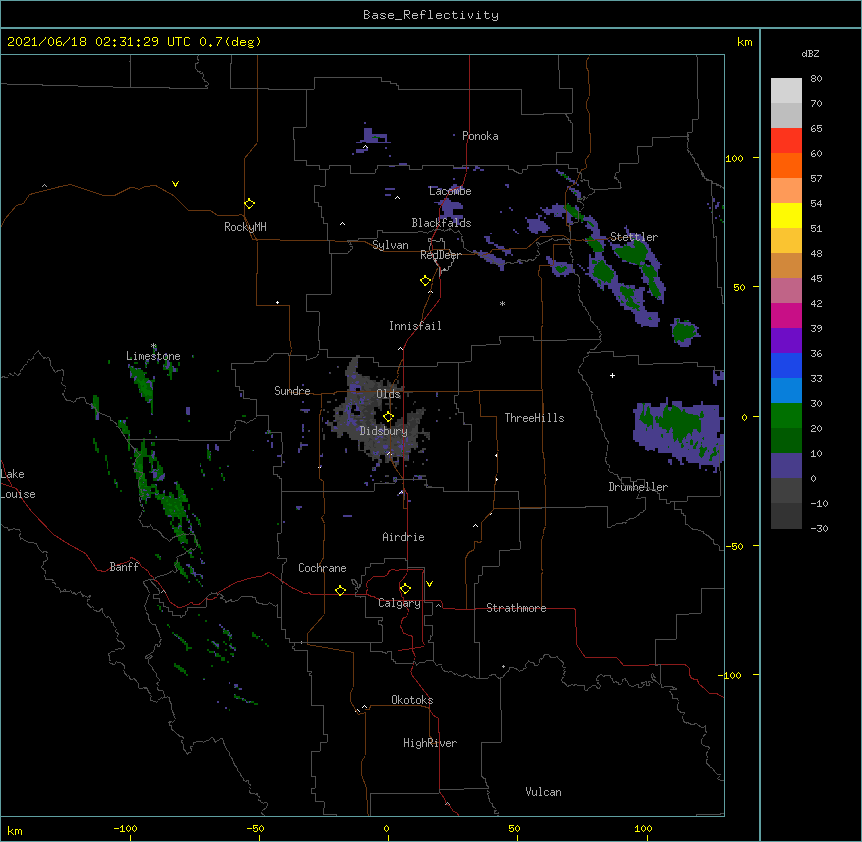862x842 pixels.
Task: Click the Innisfail city label
Action: [x=415, y=326]
